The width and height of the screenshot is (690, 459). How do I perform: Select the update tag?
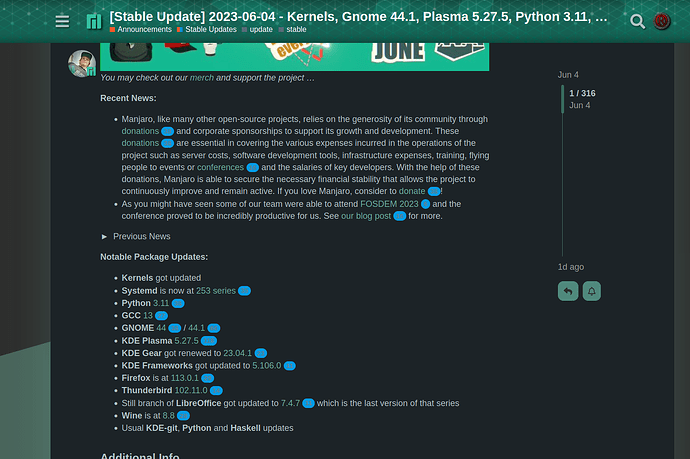(260, 30)
